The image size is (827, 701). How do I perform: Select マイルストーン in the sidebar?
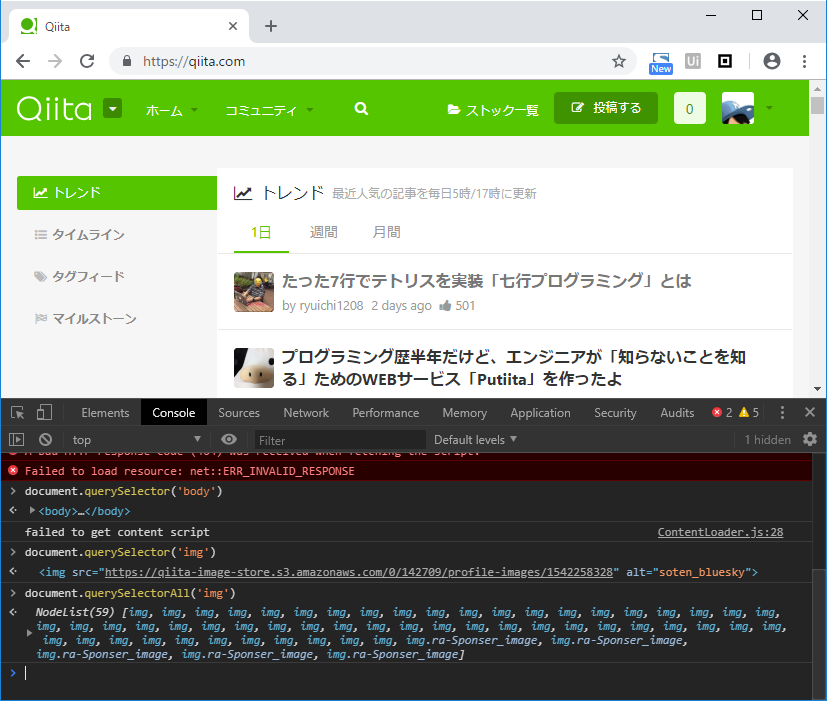85,319
